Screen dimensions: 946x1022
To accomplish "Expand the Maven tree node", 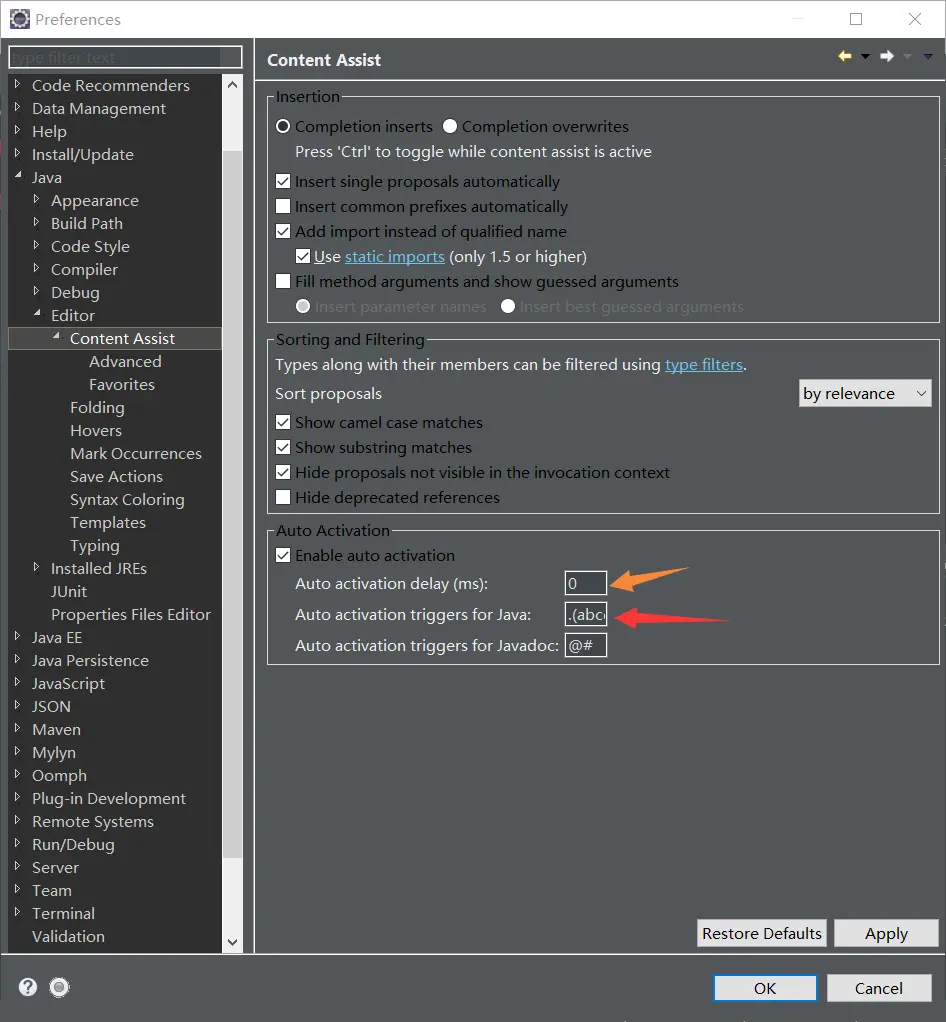I will point(18,728).
